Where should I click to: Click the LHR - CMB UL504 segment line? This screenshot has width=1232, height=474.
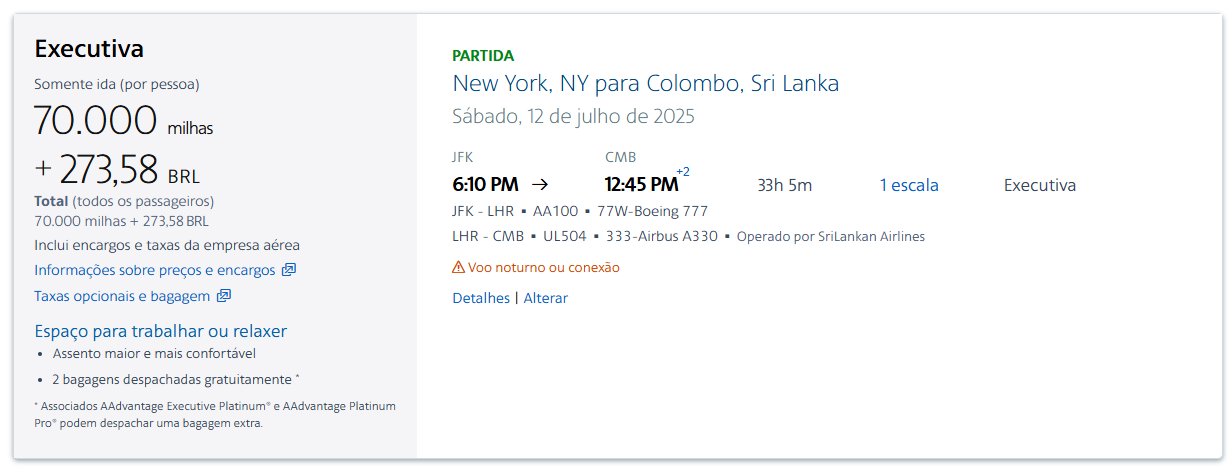pos(689,237)
